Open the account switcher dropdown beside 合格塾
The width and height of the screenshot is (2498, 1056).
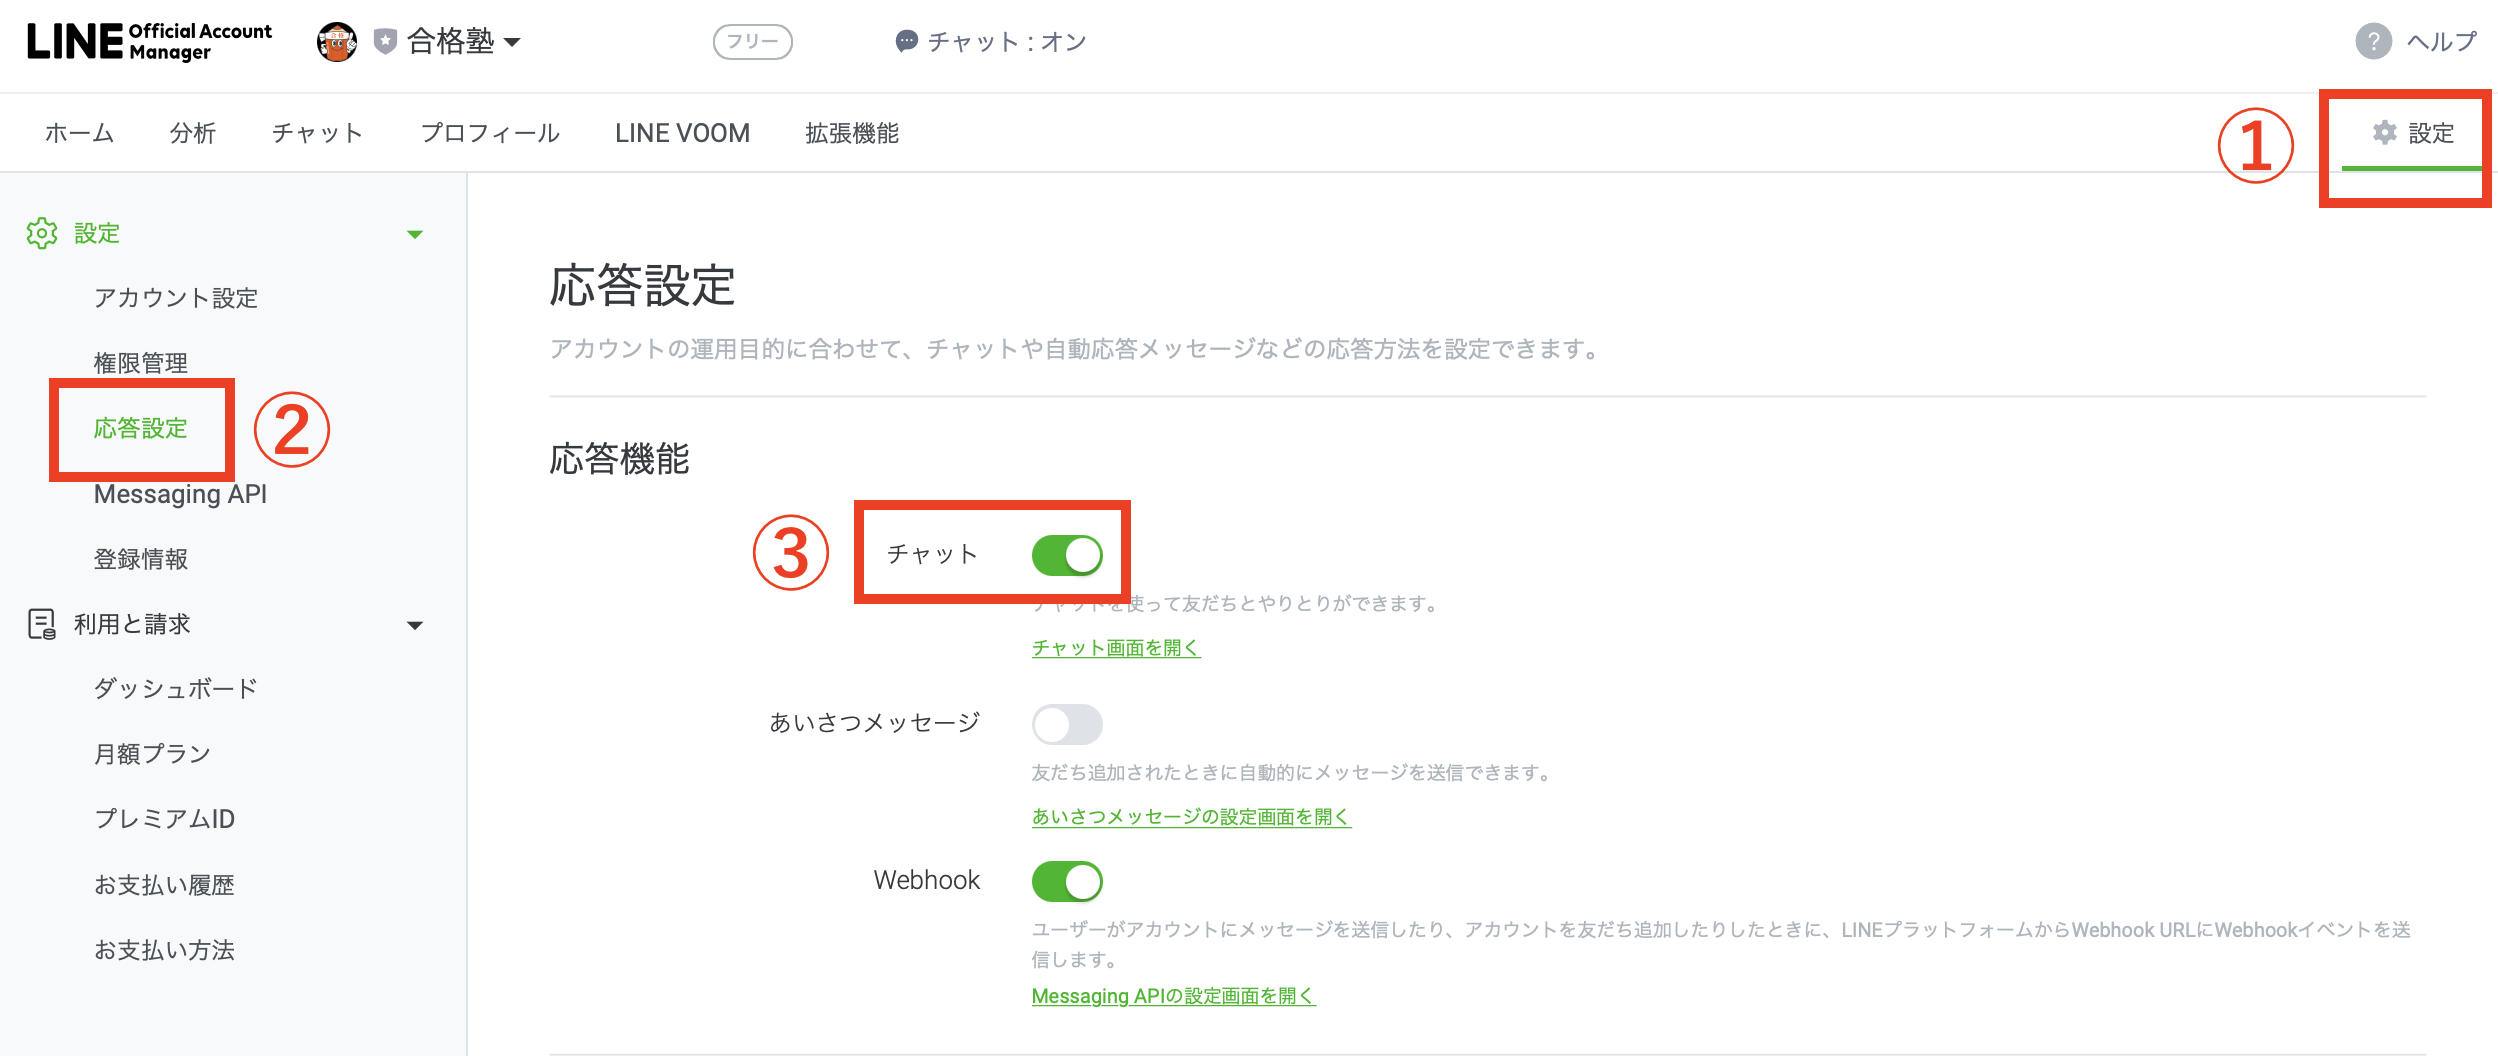(x=513, y=44)
